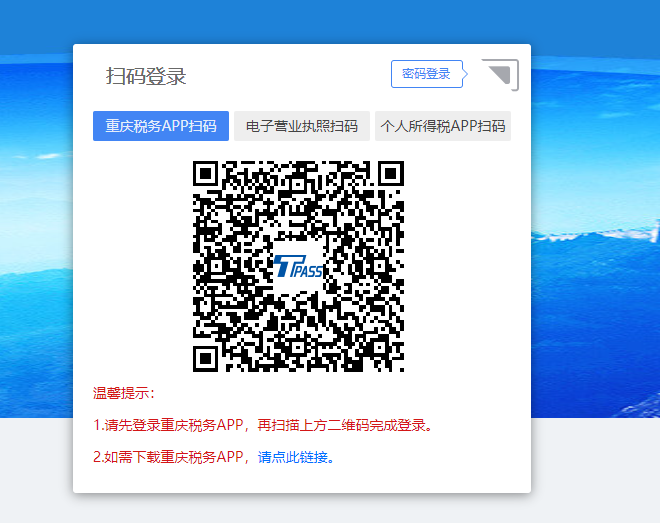The image size is (660, 523).
Task: Switch to 个人所得税APP扫码 tab
Action: click(x=443, y=126)
